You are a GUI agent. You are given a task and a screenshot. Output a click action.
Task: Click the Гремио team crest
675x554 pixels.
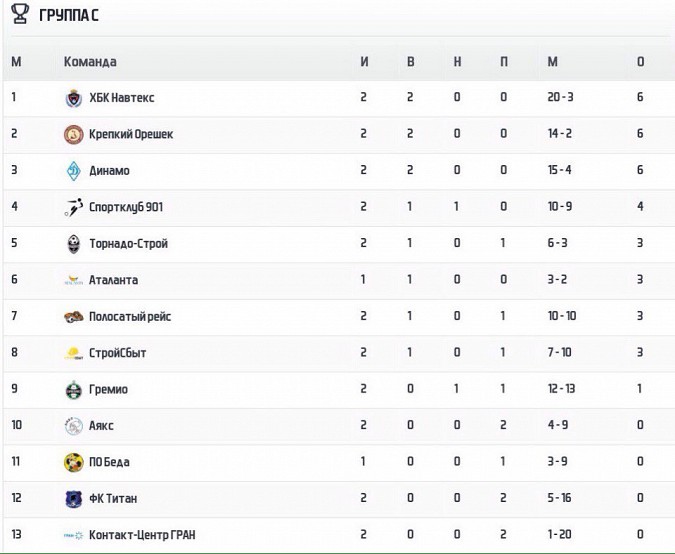pos(74,390)
